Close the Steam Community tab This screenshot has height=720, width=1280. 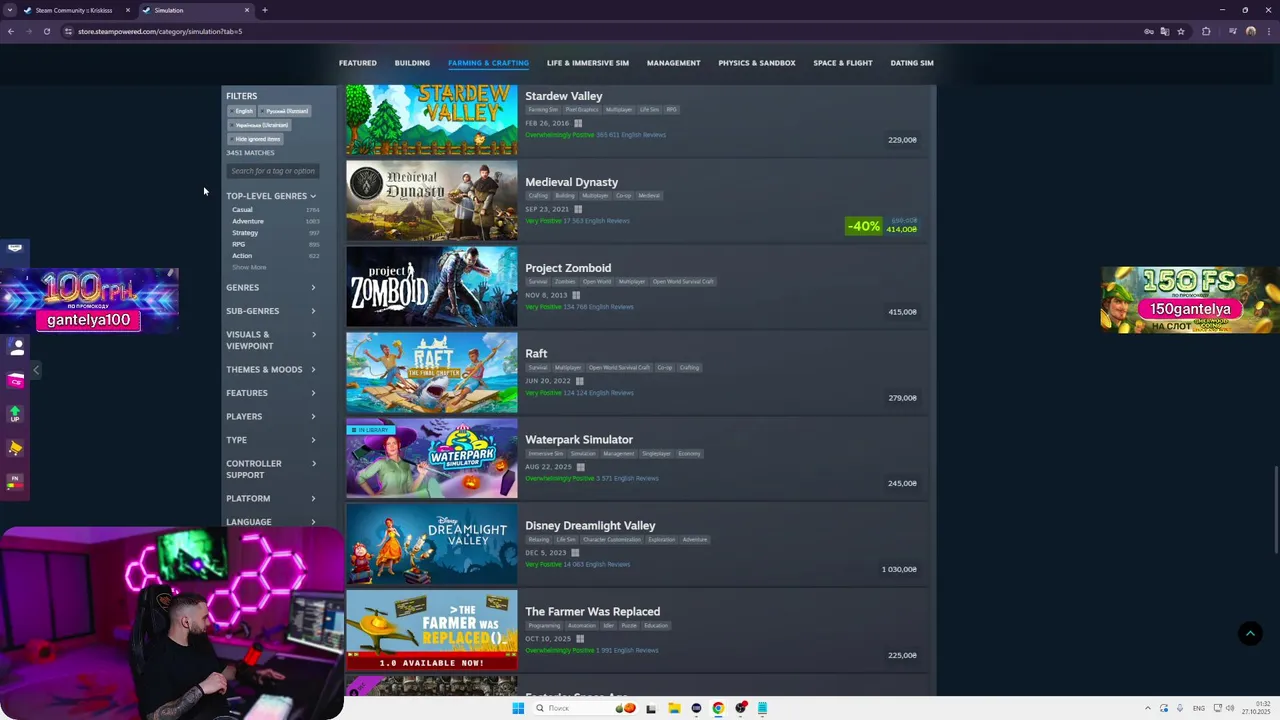tap(128, 10)
